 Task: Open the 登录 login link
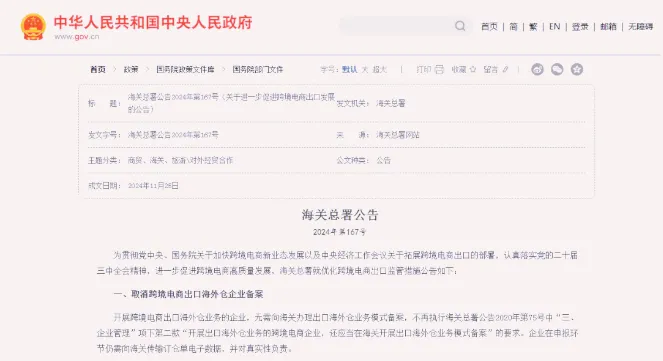pyautogui.click(x=580, y=27)
